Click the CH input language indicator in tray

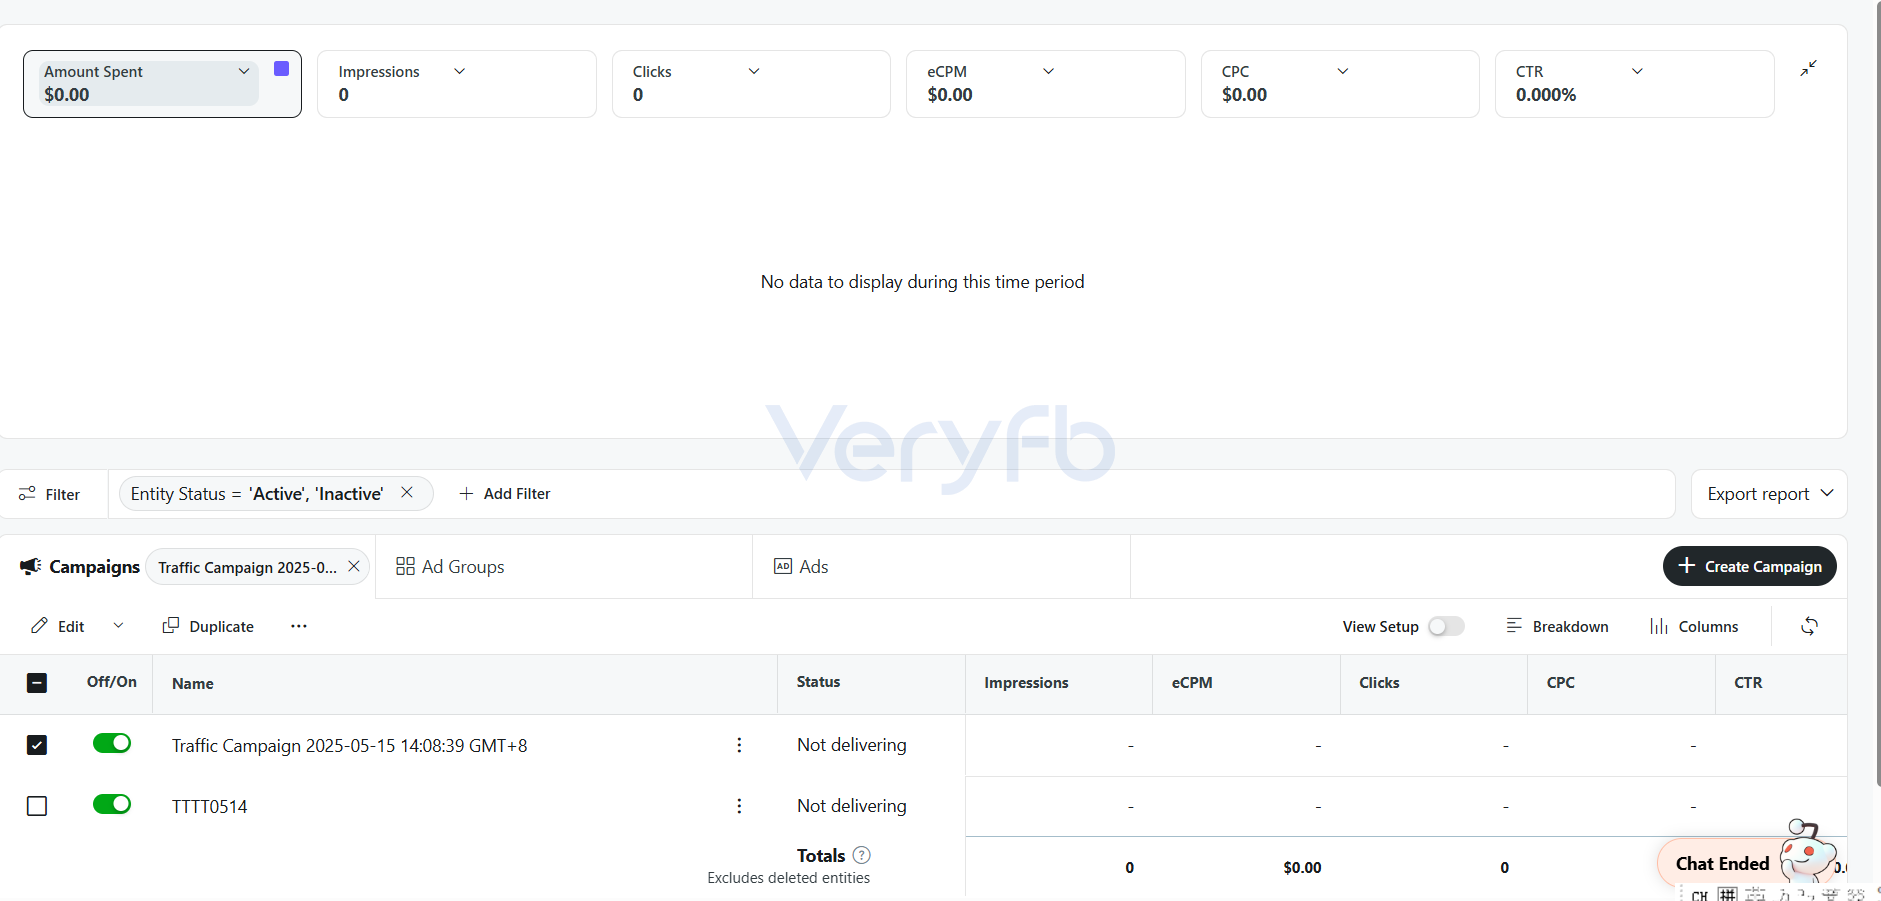pyautogui.click(x=1699, y=895)
